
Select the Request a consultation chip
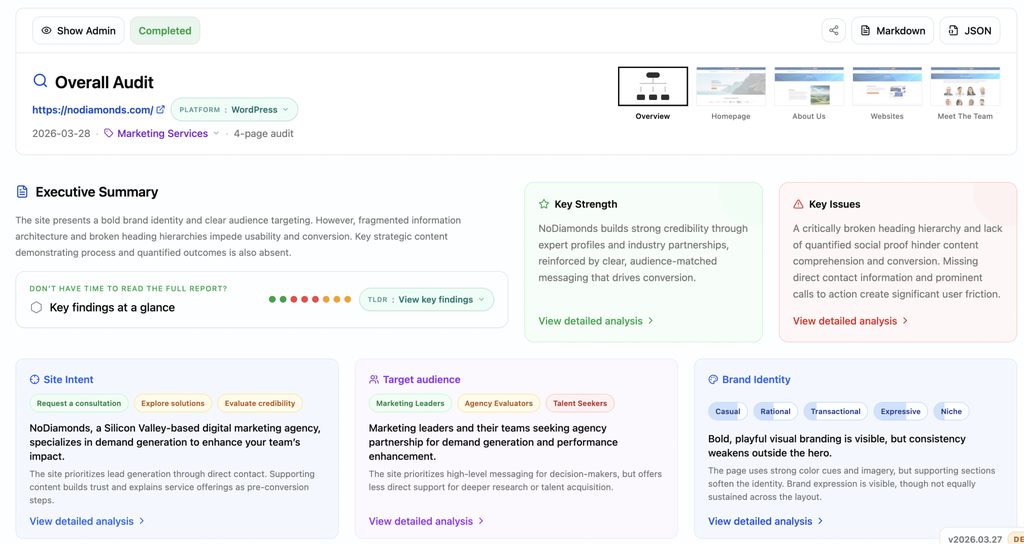click(79, 403)
